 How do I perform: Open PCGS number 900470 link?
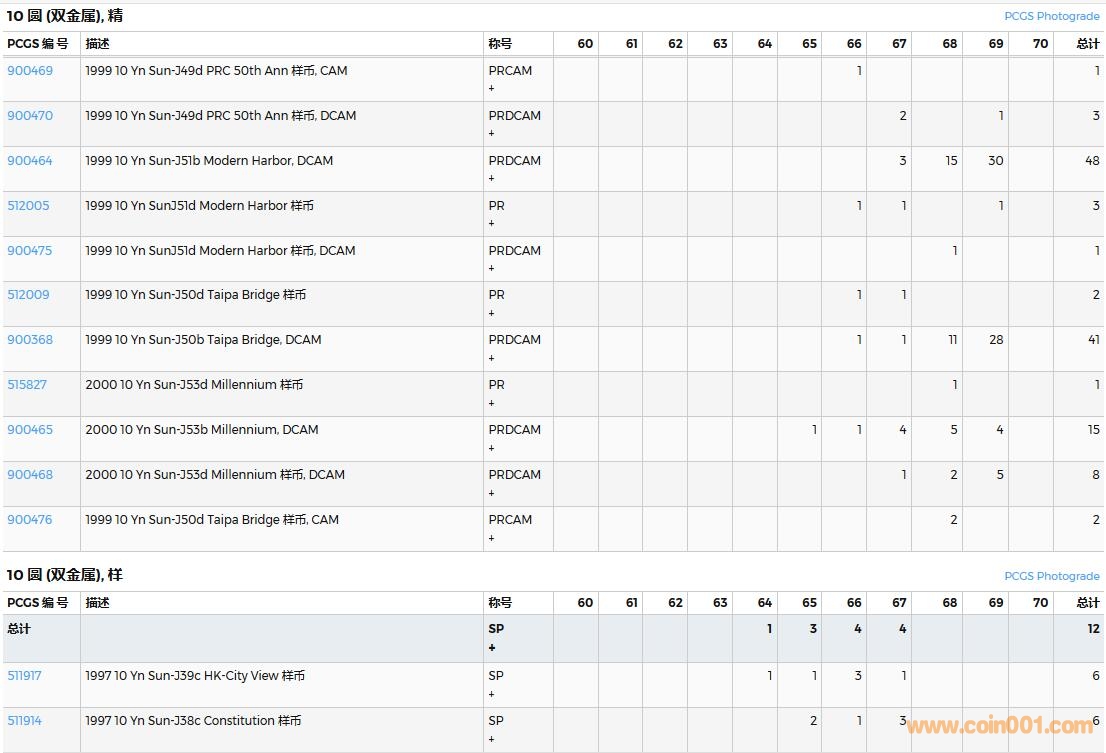tap(30, 116)
